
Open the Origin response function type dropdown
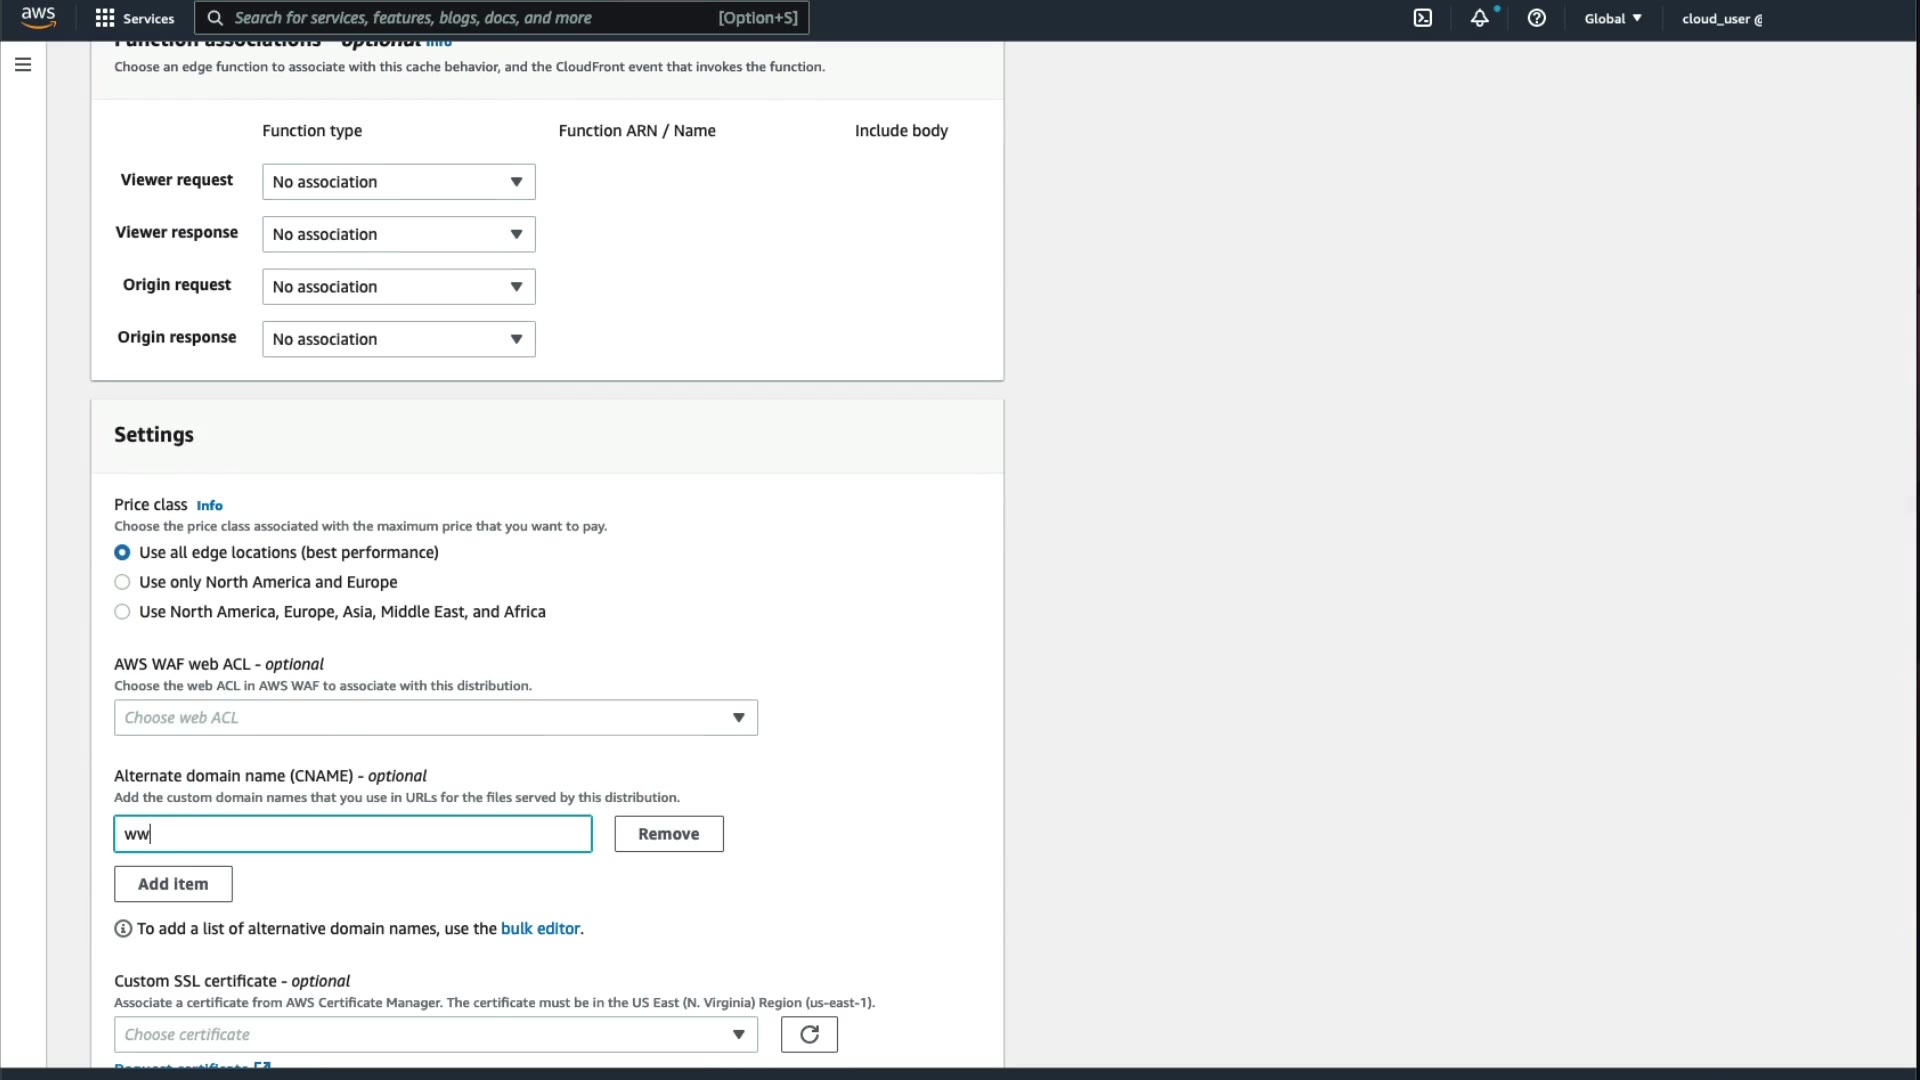(398, 339)
